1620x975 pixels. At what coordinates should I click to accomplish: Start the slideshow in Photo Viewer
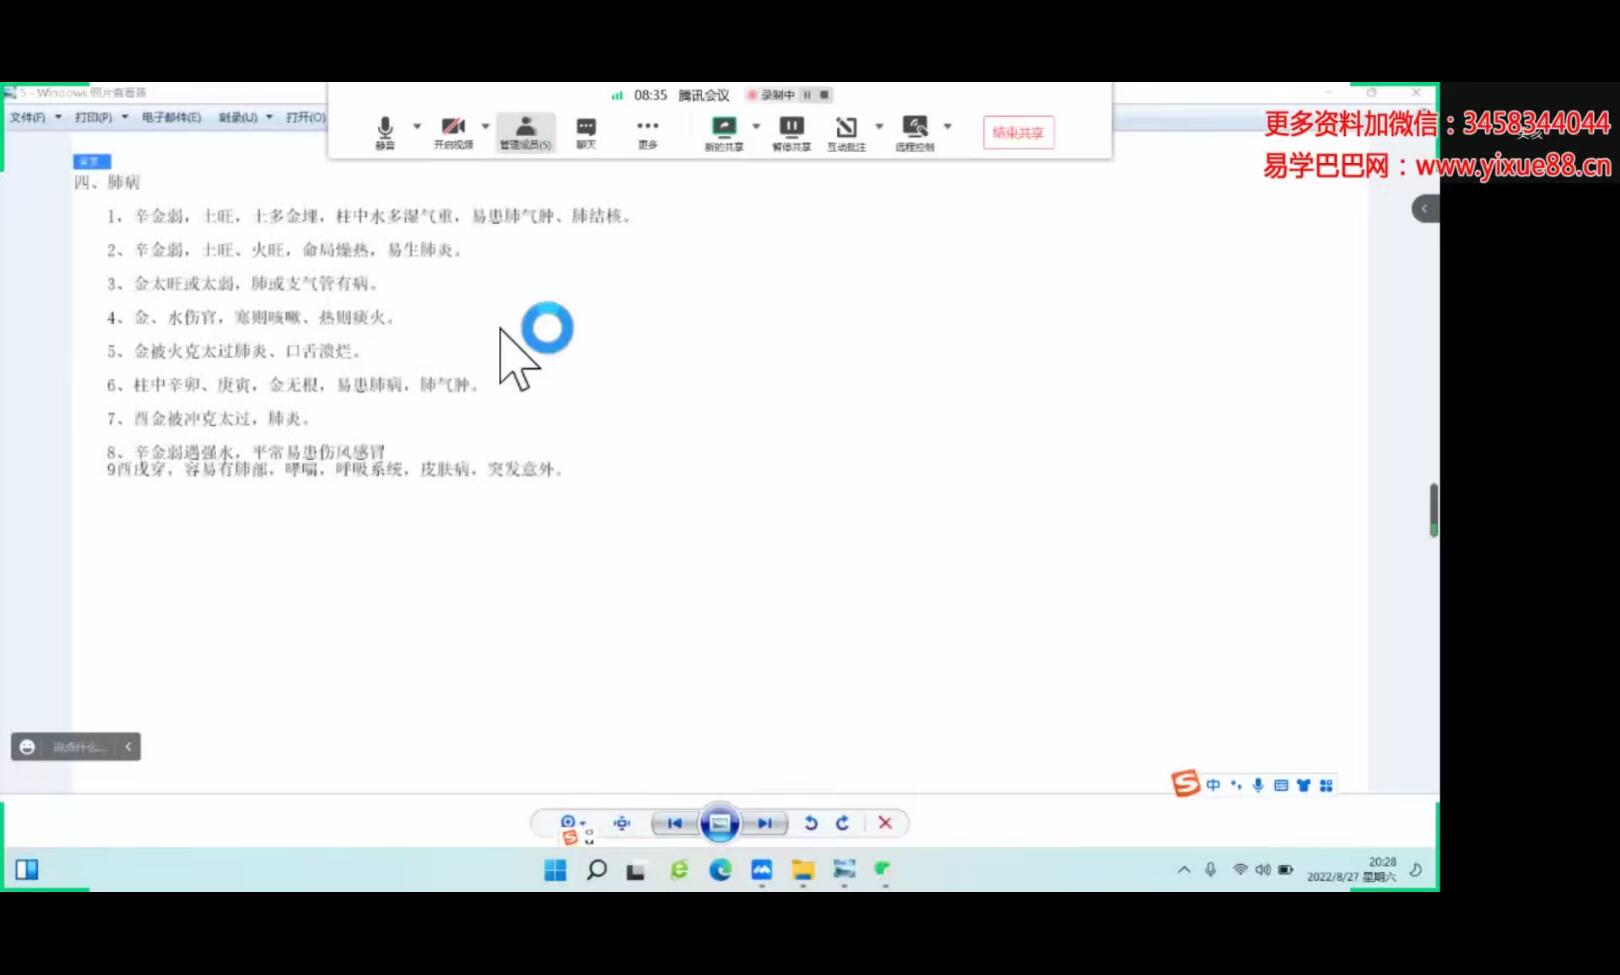[x=720, y=823]
